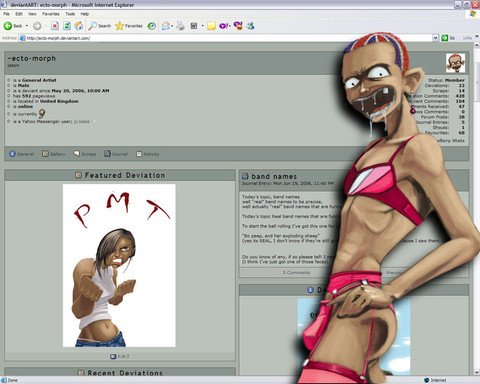Expand the Edit button dropdown arrow
The width and height of the screenshot is (480, 384).
click(202, 26)
